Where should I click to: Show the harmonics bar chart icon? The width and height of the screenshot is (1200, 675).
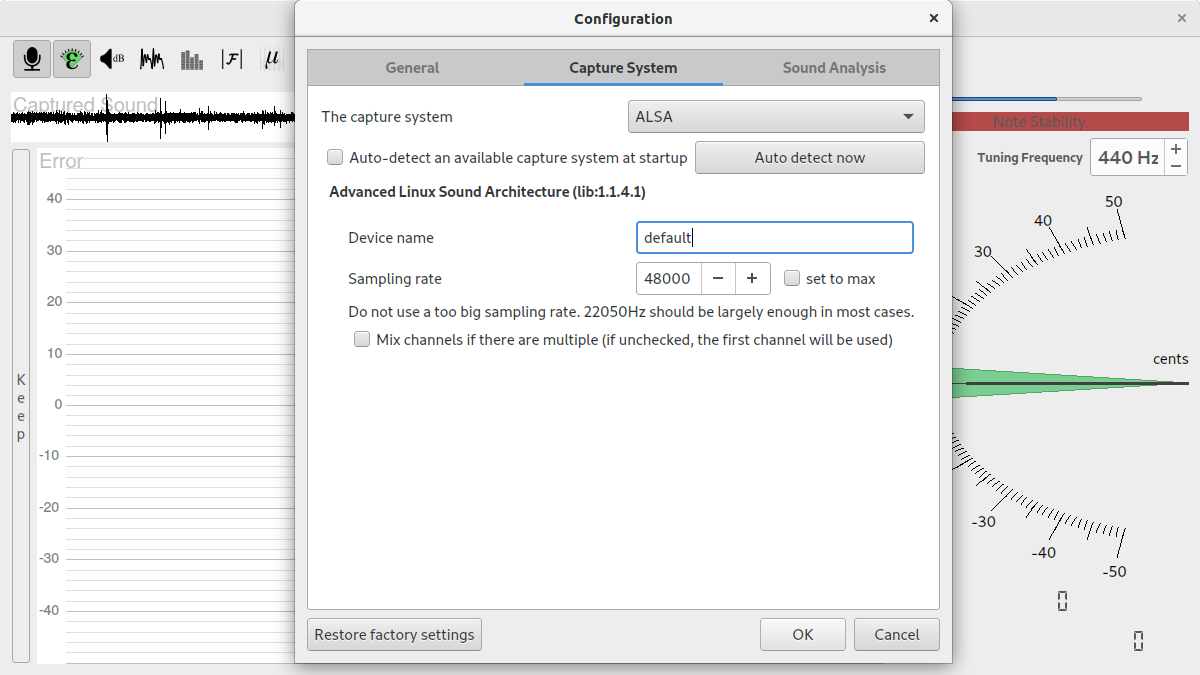click(x=192, y=59)
